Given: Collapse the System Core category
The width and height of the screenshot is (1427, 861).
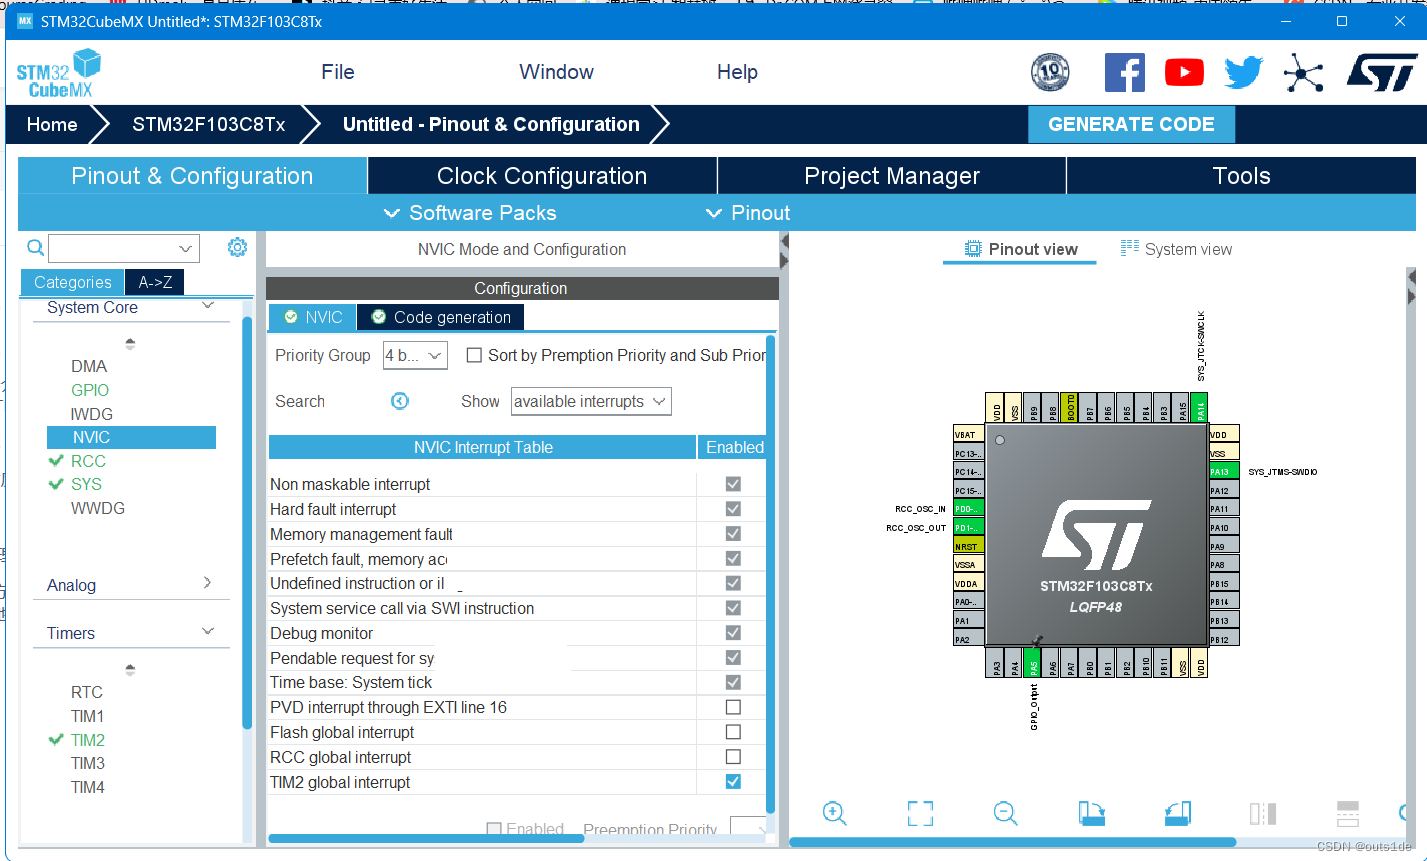Looking at the screenshot, I should point(208,306).
